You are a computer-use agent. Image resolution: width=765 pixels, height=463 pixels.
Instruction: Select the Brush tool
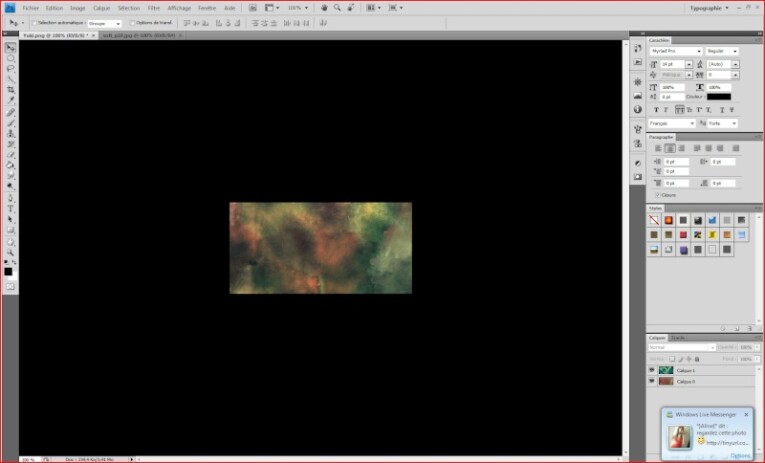pyautogui.click(x=10, y=123)
